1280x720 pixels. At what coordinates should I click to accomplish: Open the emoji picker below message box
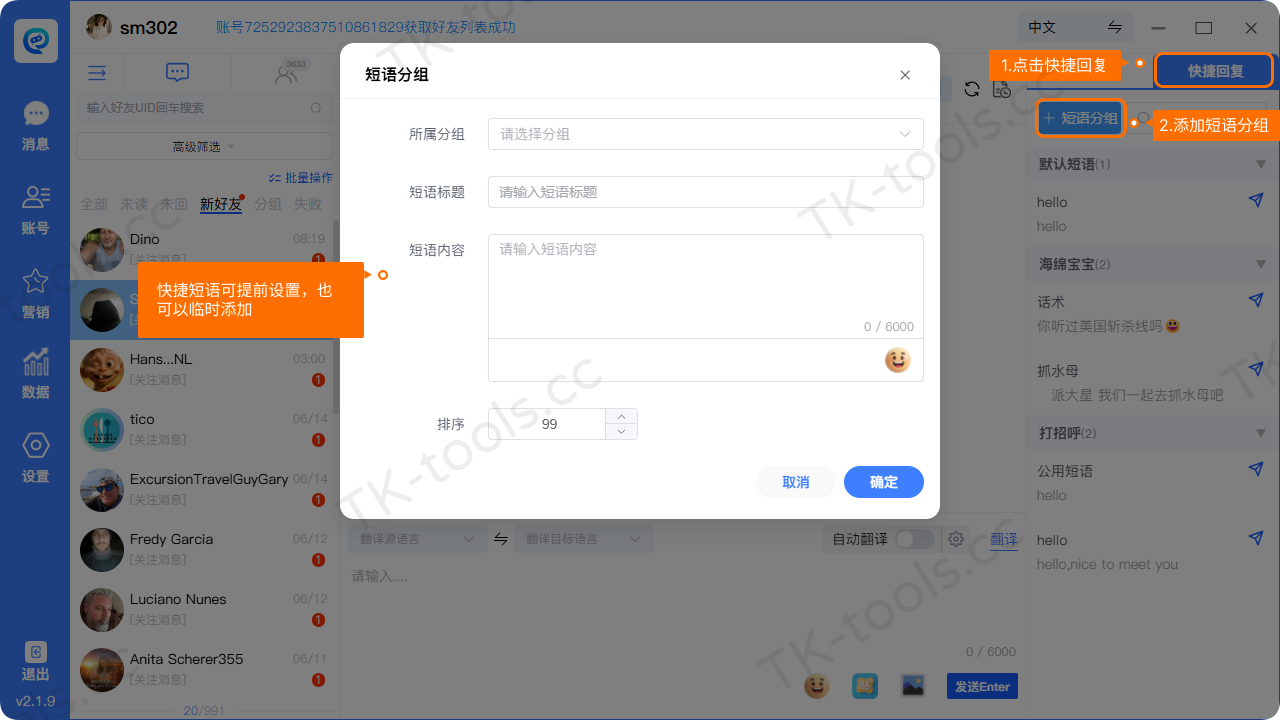pyautogui.click(x=817, y=686)
